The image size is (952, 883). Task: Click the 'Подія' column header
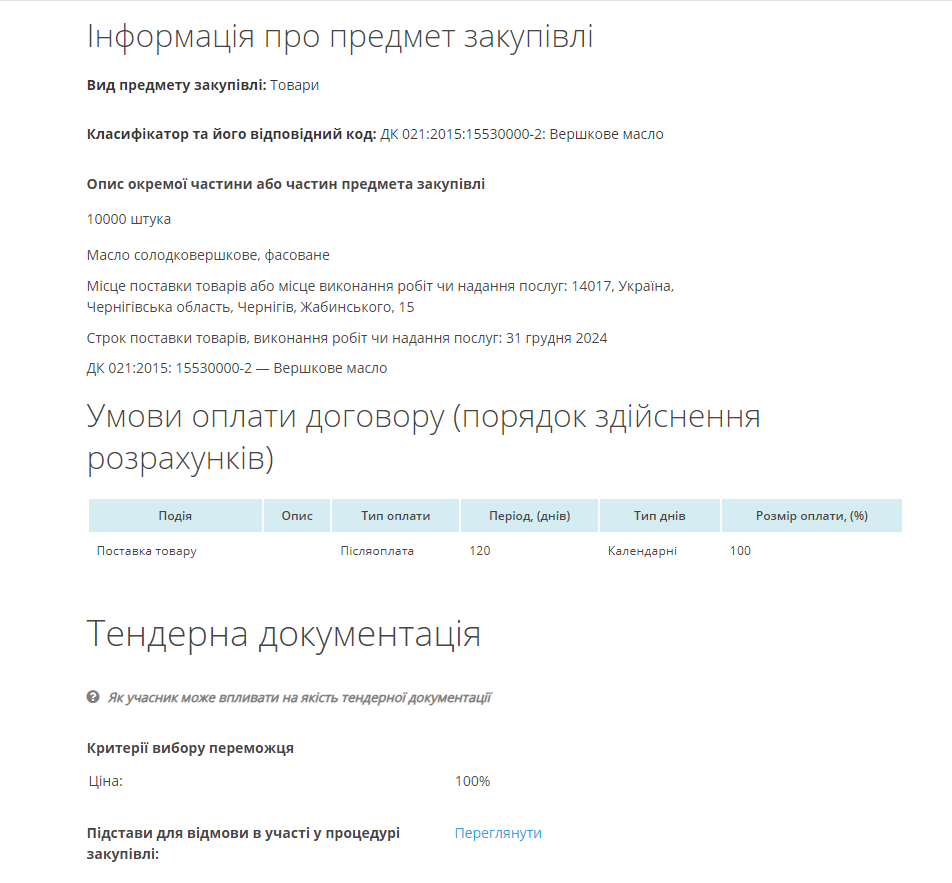(x=175, y=516)
